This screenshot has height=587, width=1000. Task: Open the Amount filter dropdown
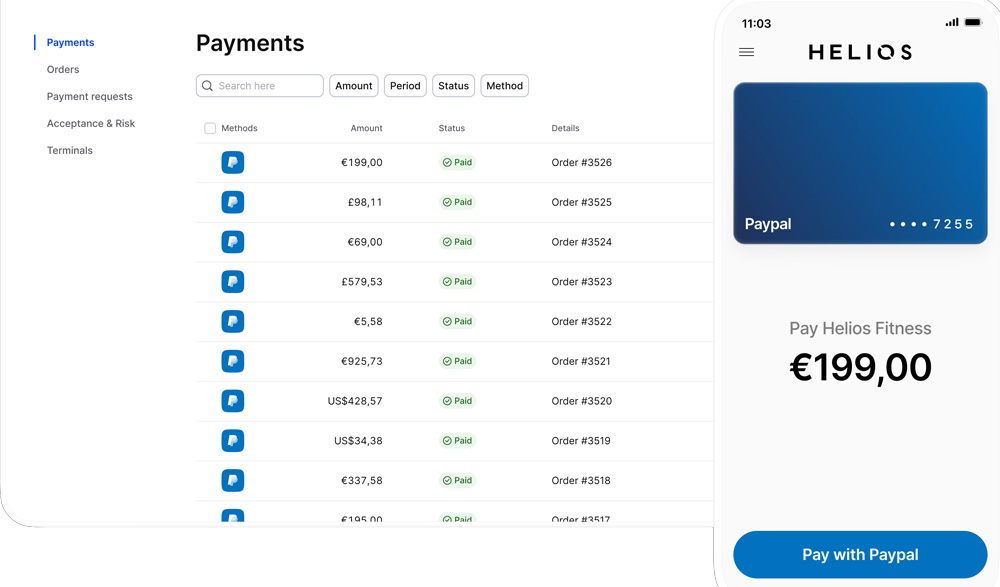pos(353,86)
